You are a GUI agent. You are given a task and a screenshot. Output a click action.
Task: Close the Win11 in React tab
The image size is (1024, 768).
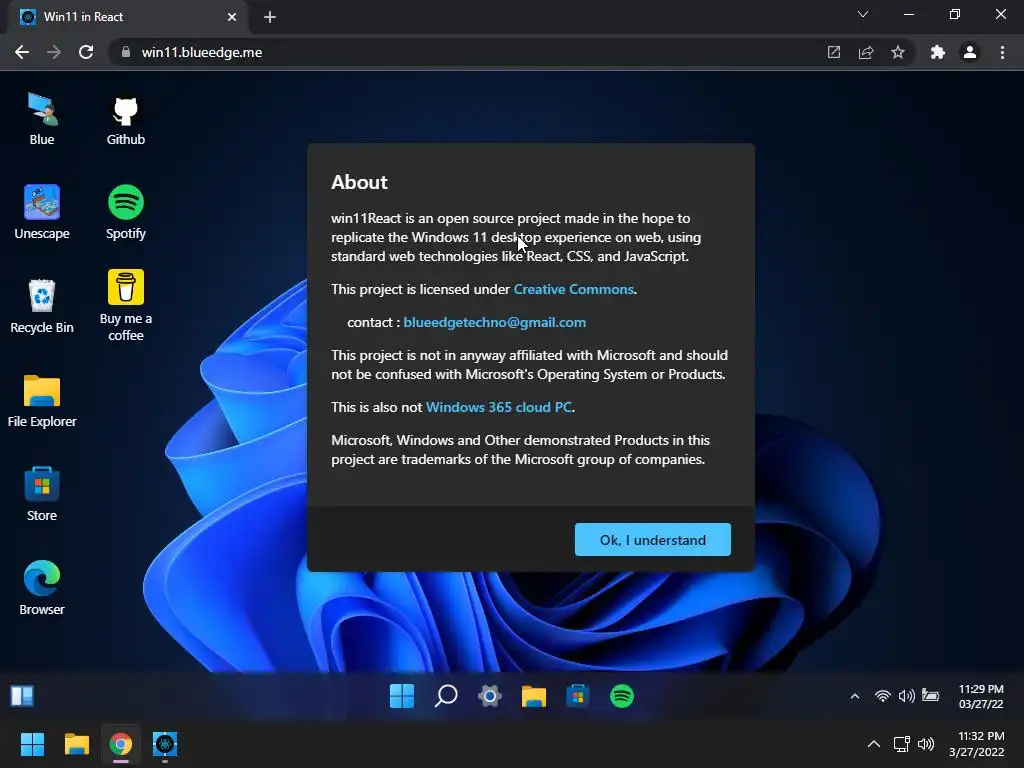(232, 17)
